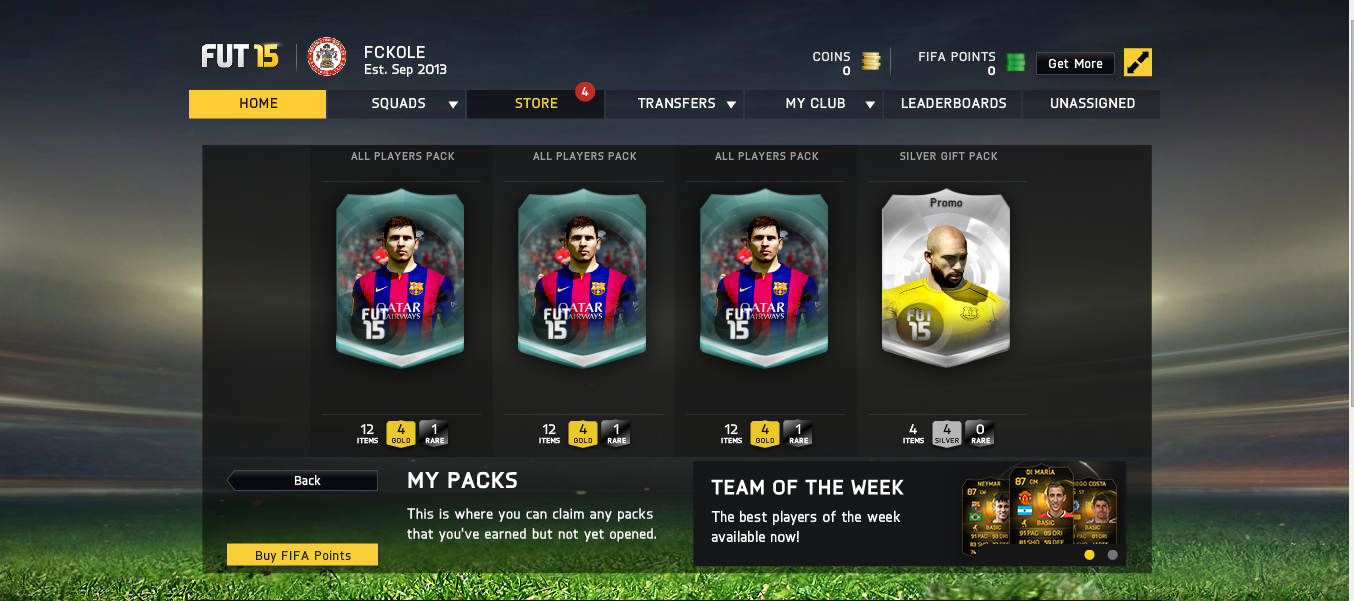Select the second carousel dot indicator

tap(1113, 554)
